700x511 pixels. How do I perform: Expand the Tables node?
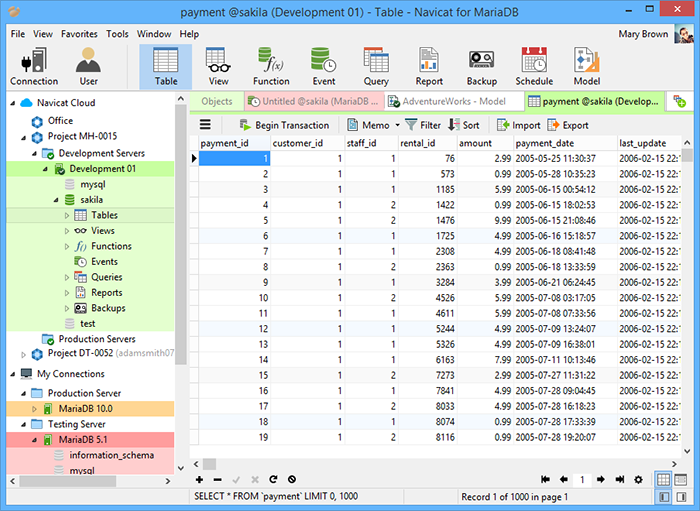click(67, 216)
